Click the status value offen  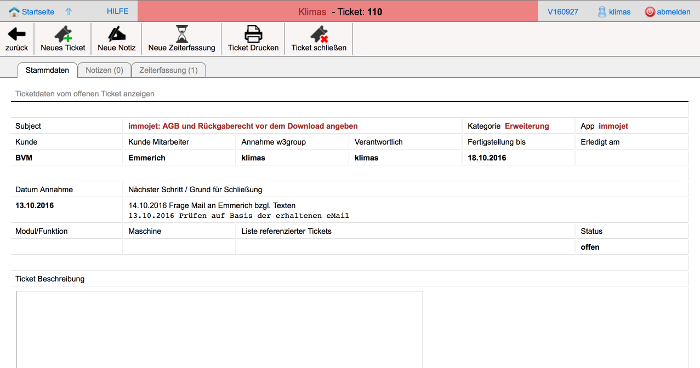click(590, 247)
